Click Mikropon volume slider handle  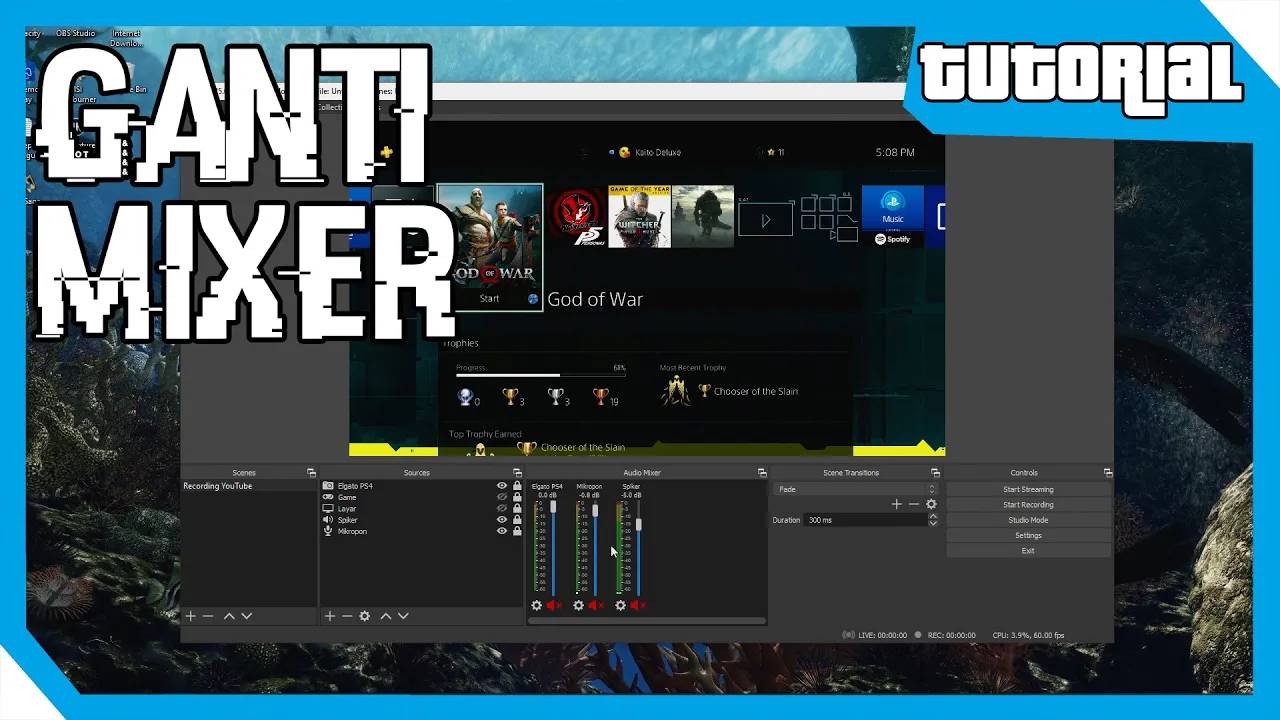click(x=595, y=511)
